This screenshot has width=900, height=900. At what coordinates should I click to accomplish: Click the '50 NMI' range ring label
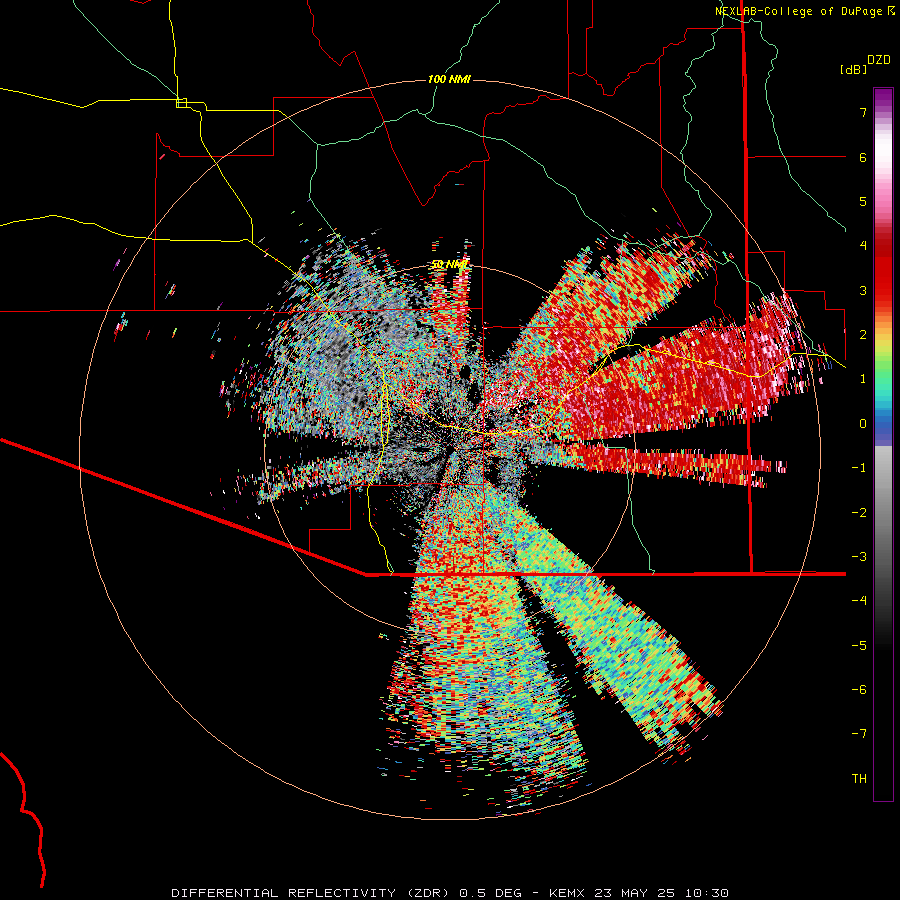click(449, 264)
